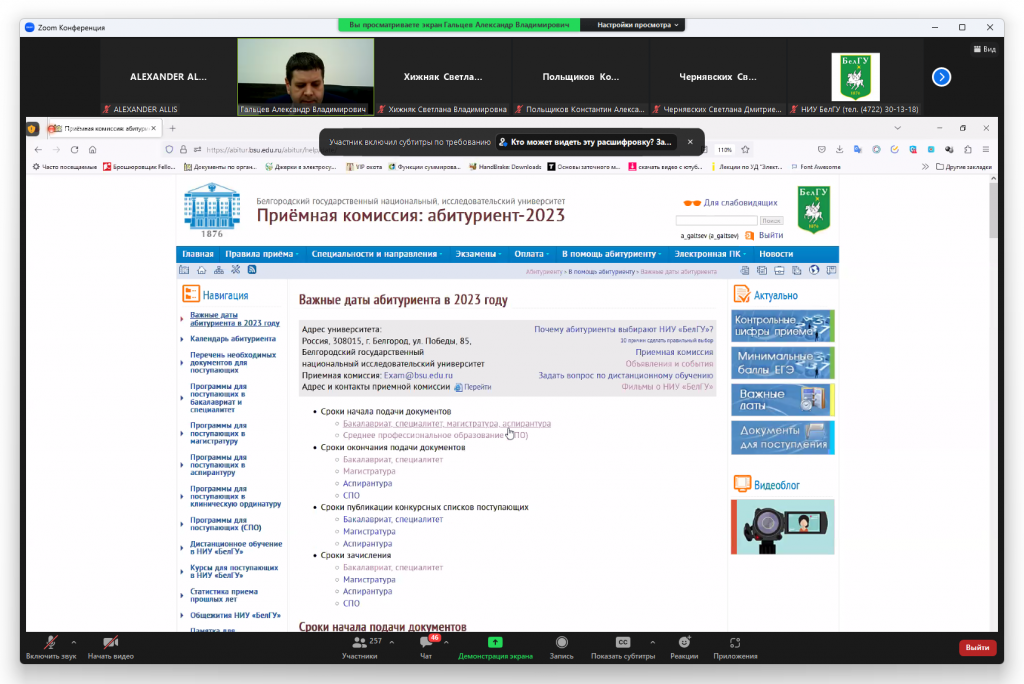Show next participants with blue arrow
Image resolution: width=1024 pixels, height=684 pixels.
pyautogui.click(x=941, y=77)
